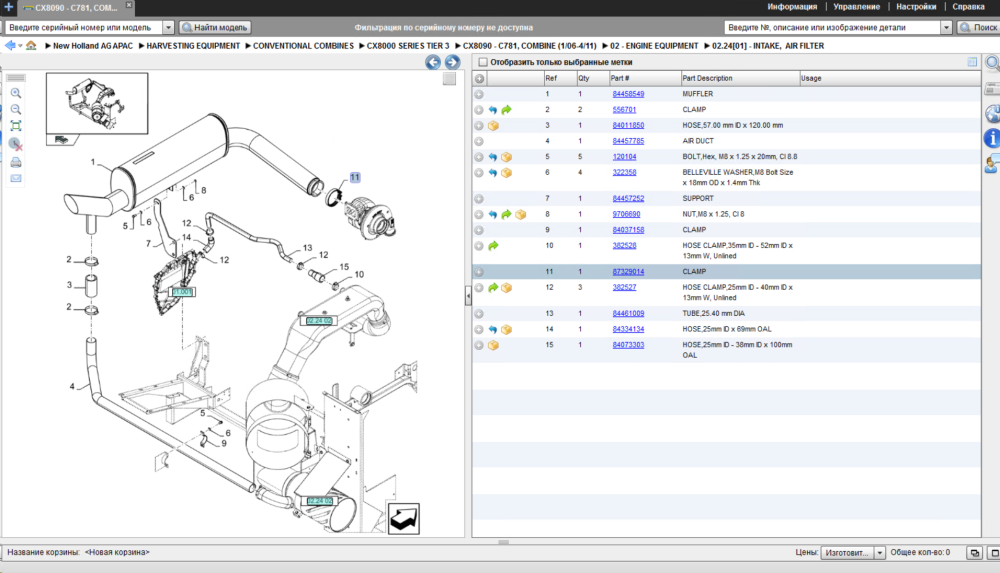
Task: Click the blue arrow on the 84334134 row
Action: click(x=493, y=330)
